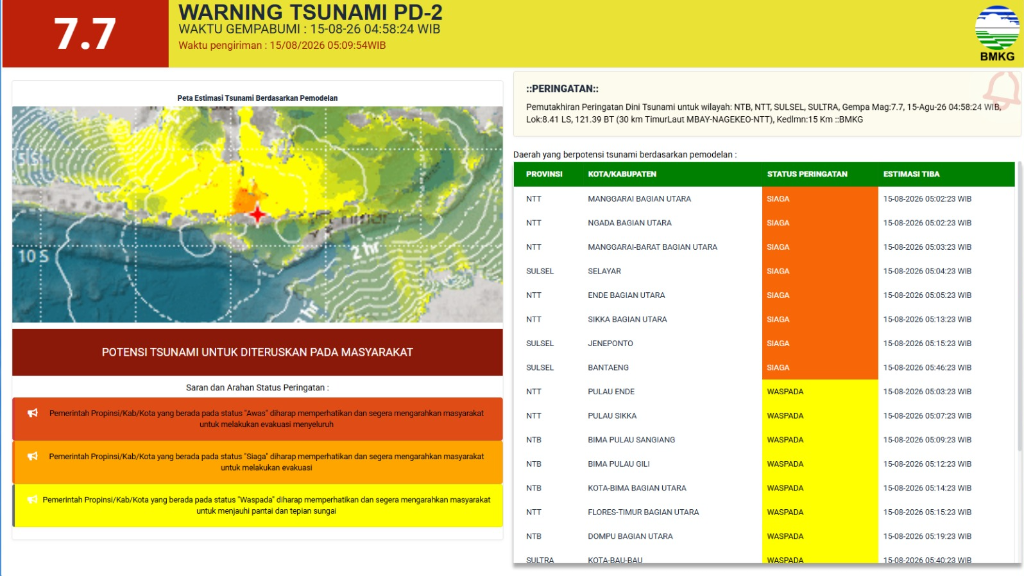Click the 2 hr contour label on map

tap(366, 250)
